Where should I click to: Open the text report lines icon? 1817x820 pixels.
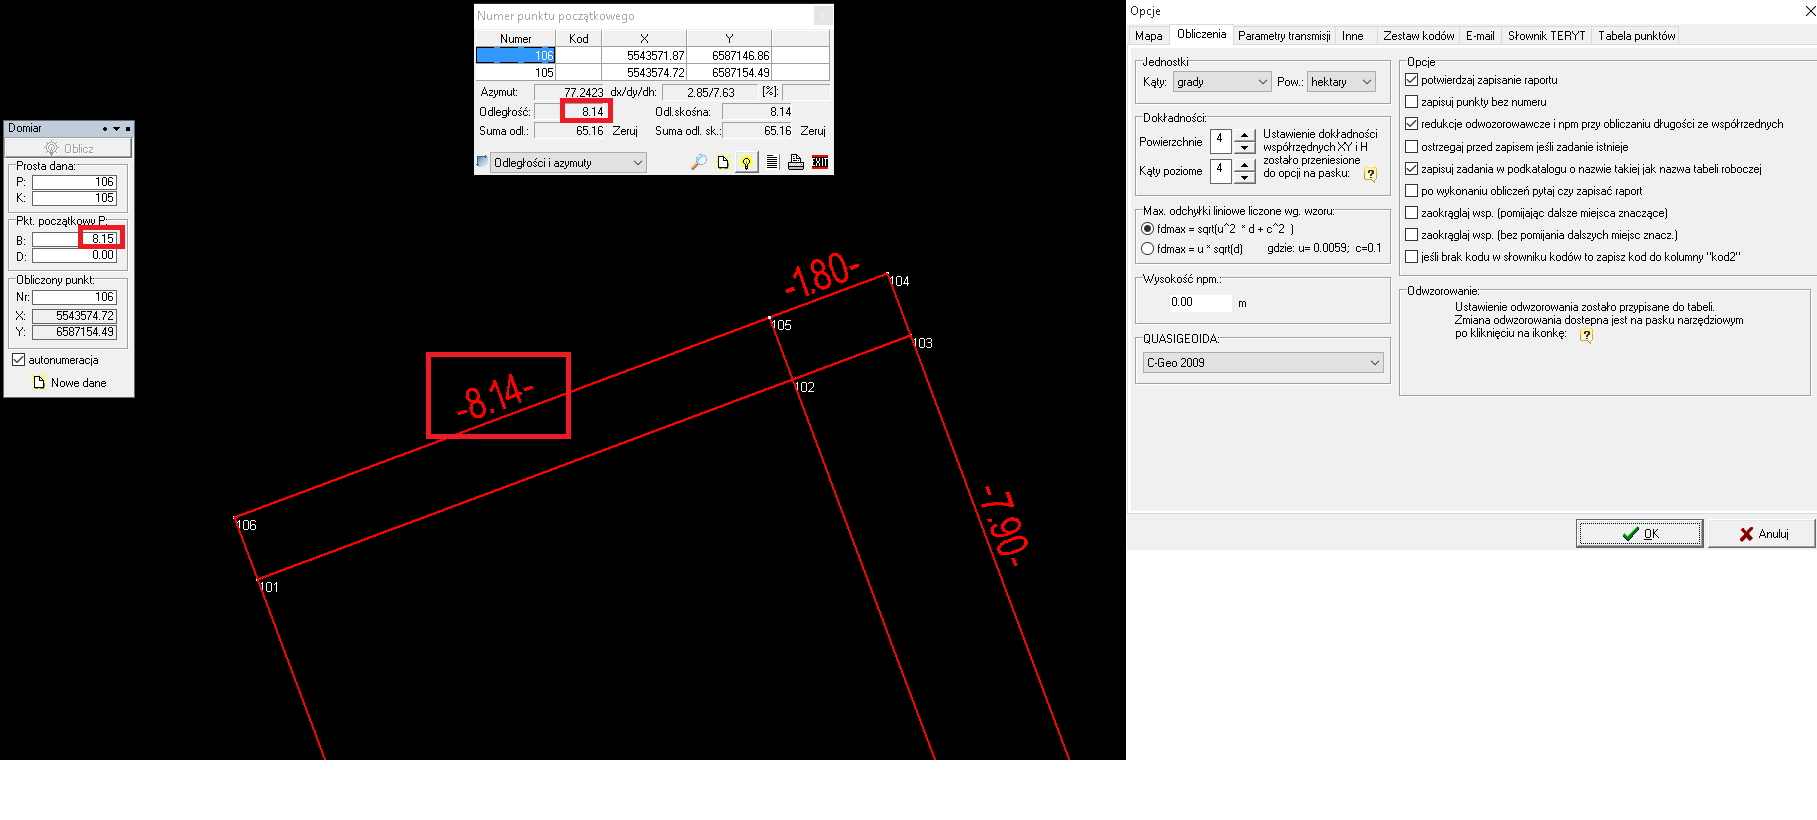point(772,162)
